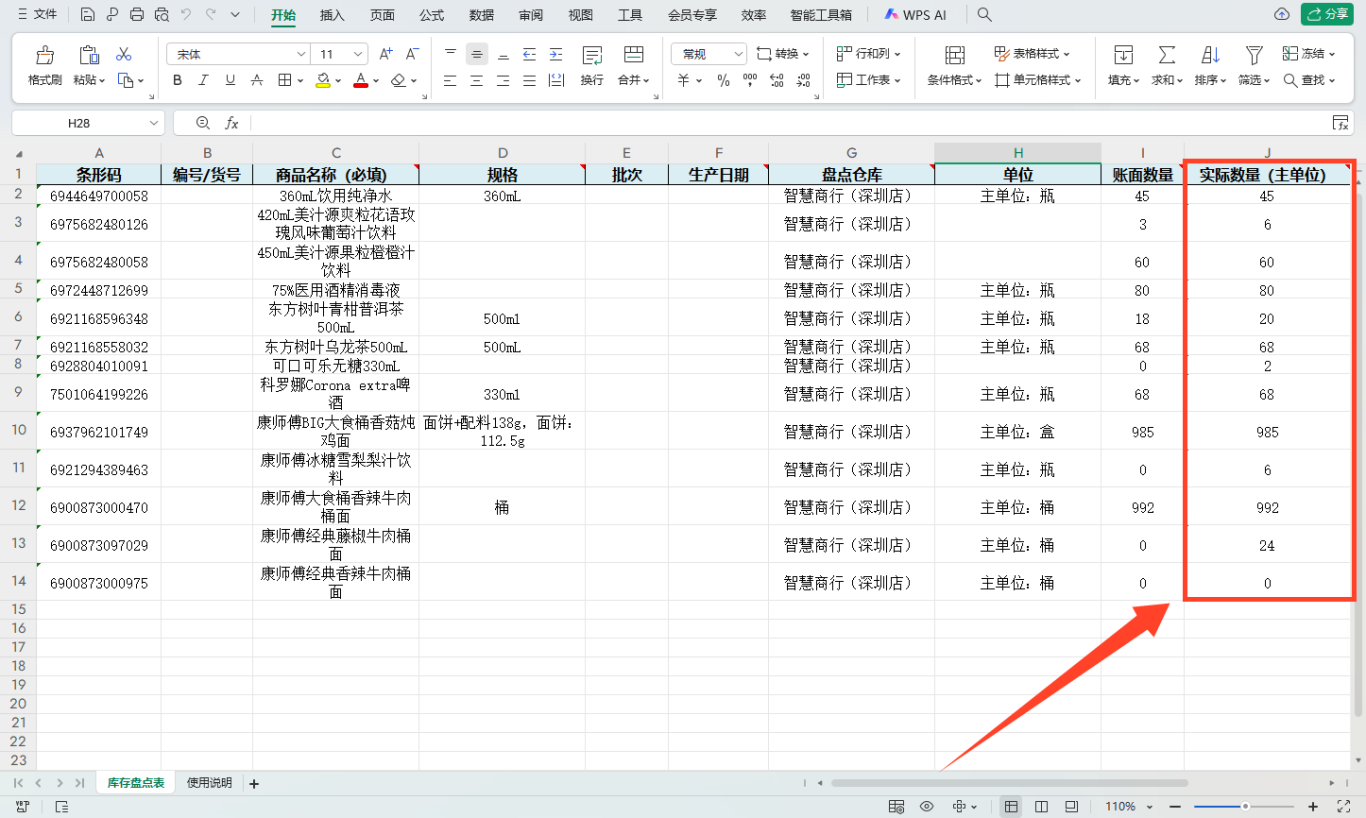The height and width of the screenshot is (818, 1366).
Task: Click the add new sheet plus button
Action: [x=254, y=784]
